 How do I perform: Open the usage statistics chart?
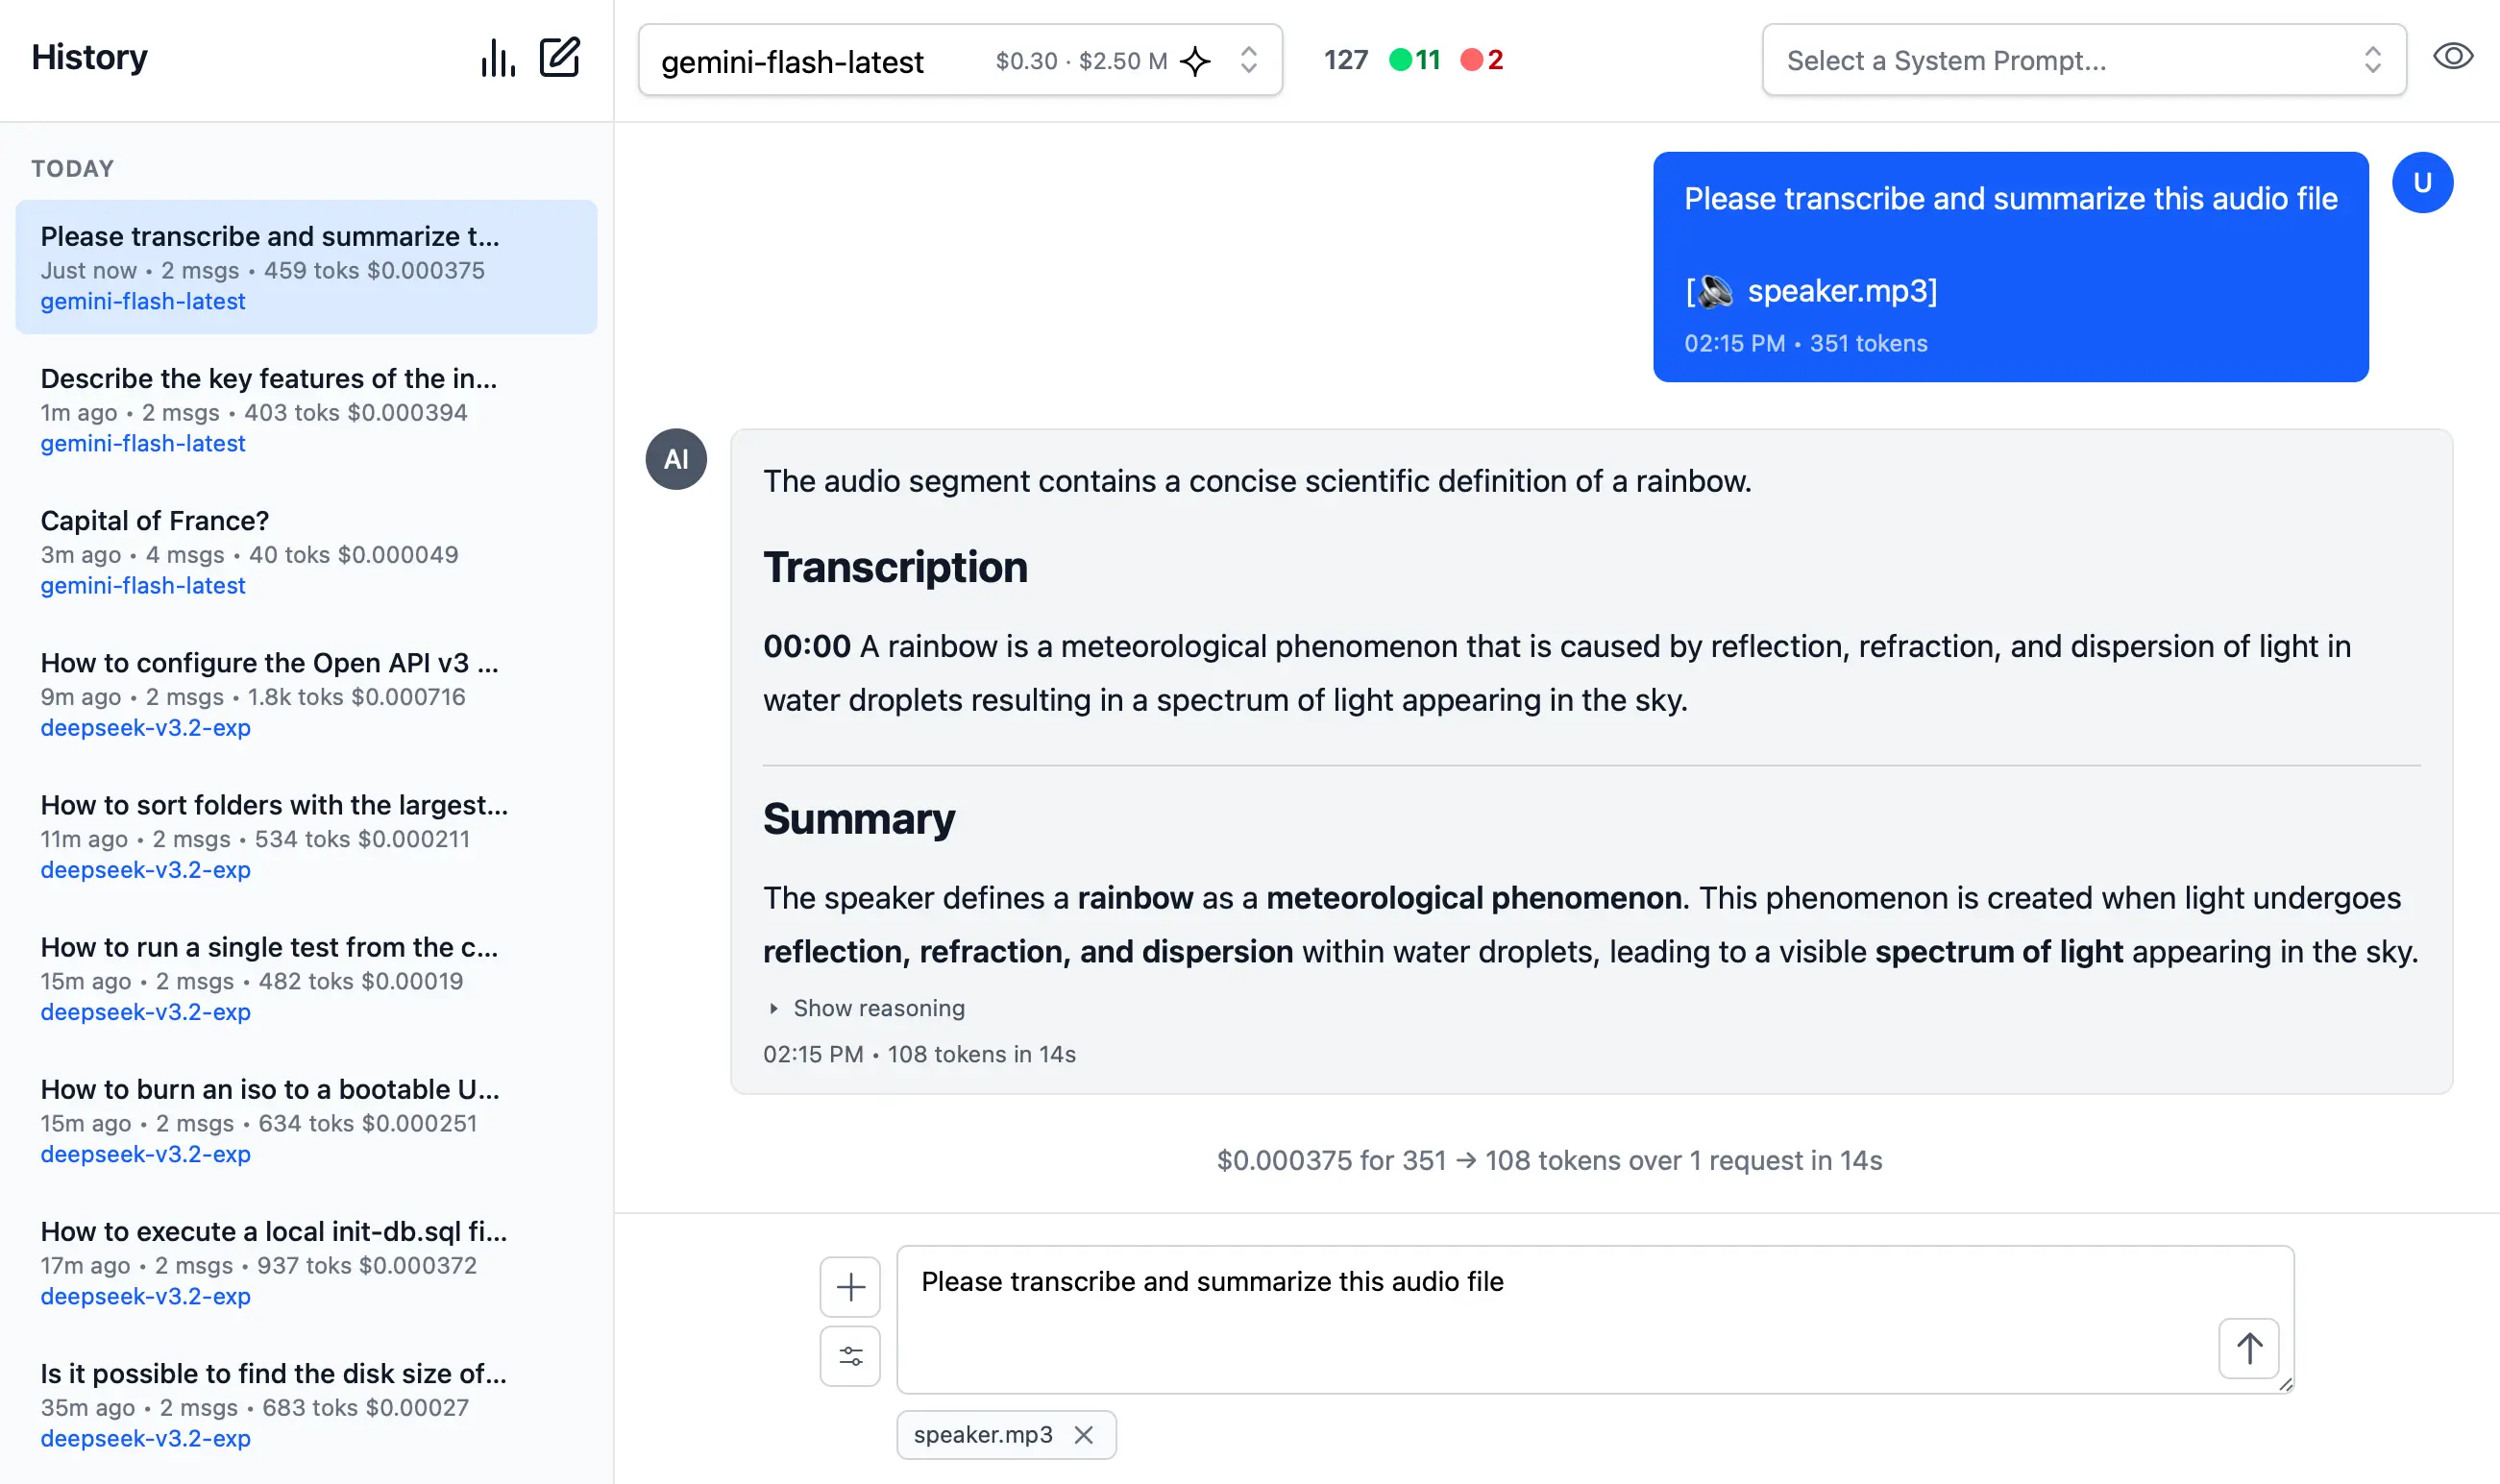click(x=497, y=58)
